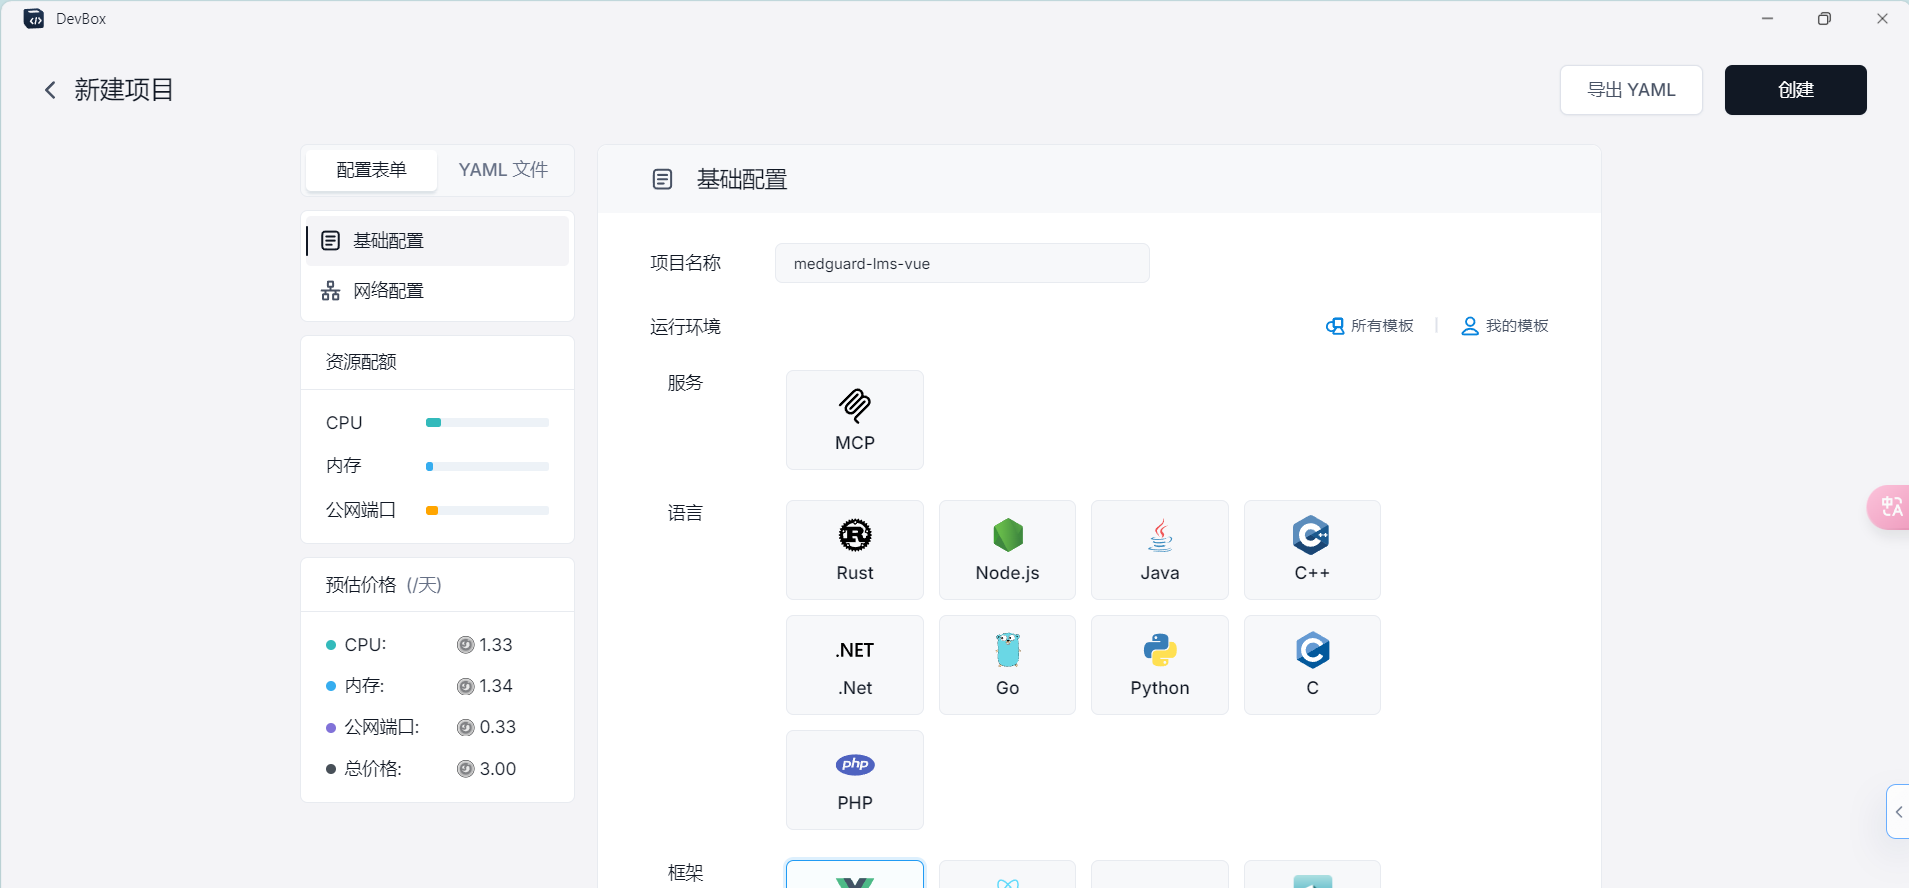Choose the C++ language runtime

tap(1312, 550)
